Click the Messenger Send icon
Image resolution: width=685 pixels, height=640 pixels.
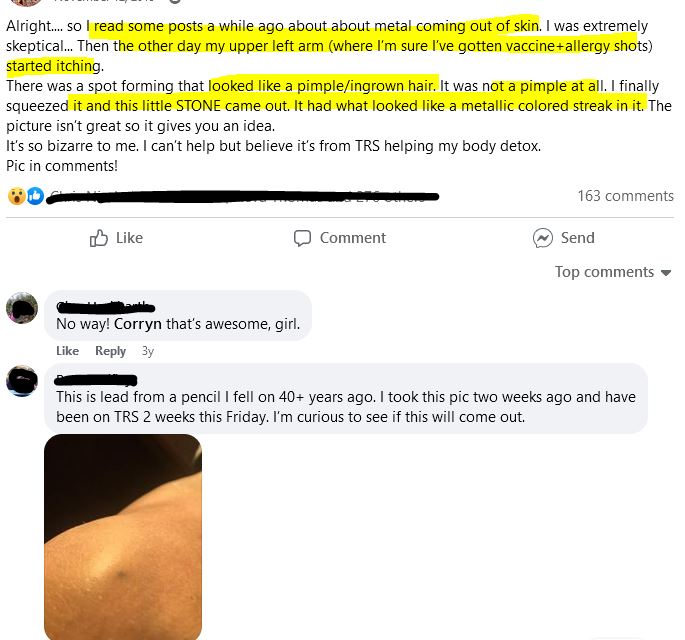click(x=543, y=238)
